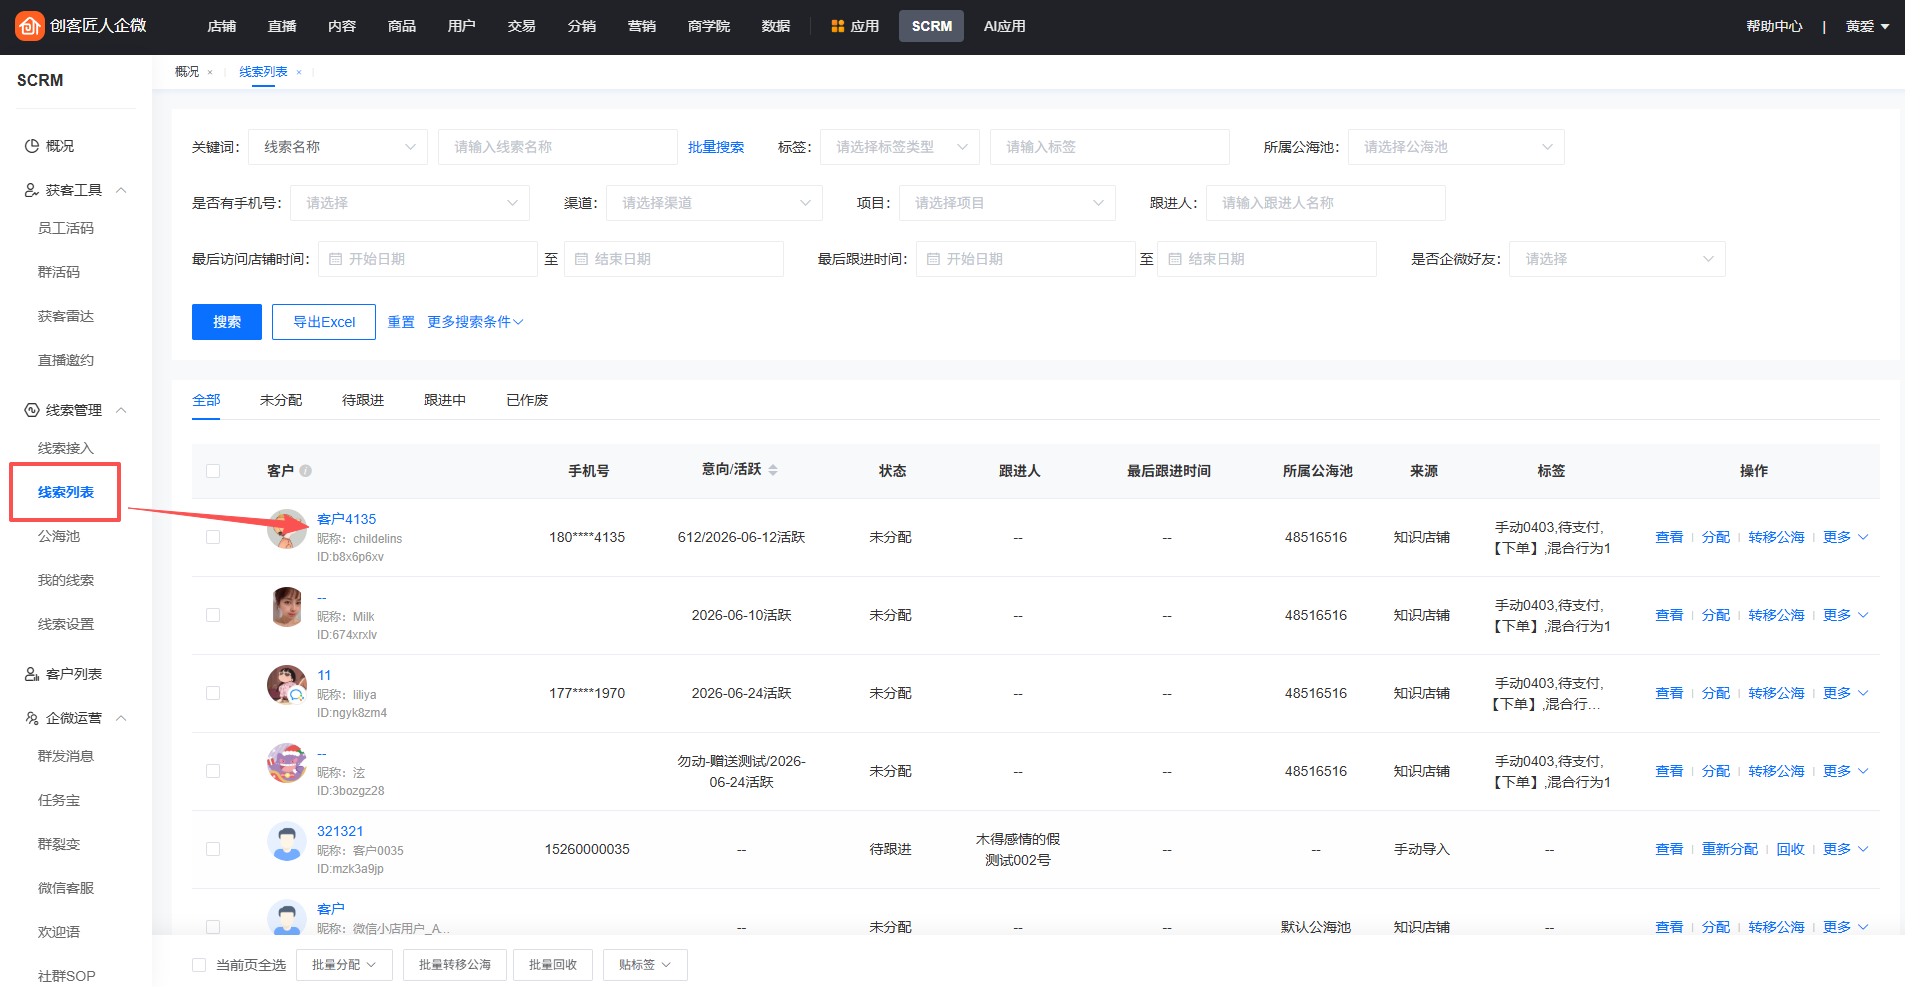The image size is (1905, 987).
Task: Sort by 意向/活跃 column arrows
Action: point(773,470)
